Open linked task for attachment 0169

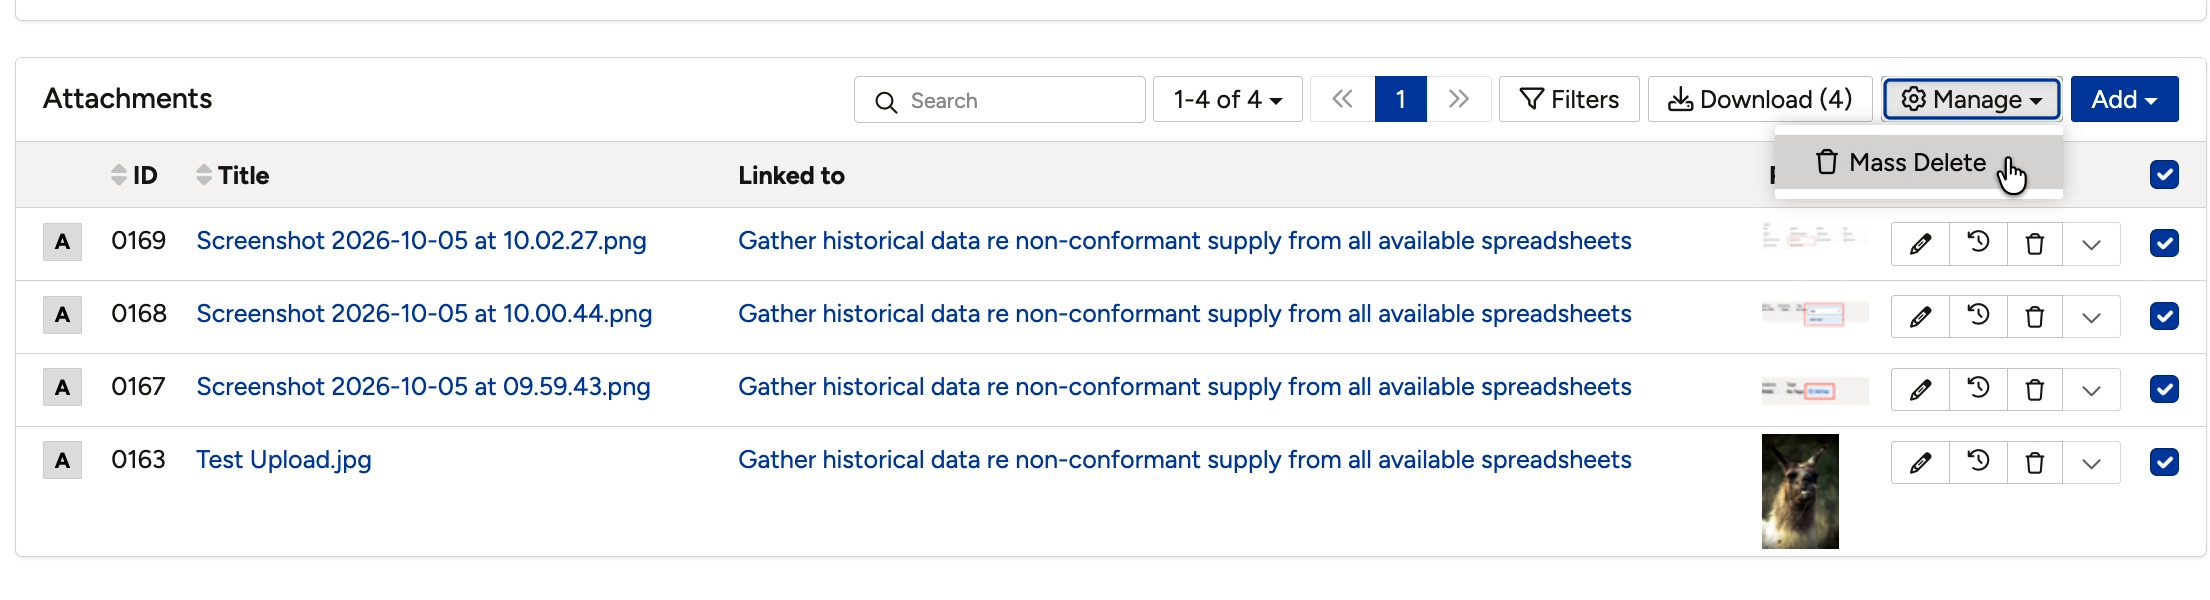click(x=1185, y=241)
